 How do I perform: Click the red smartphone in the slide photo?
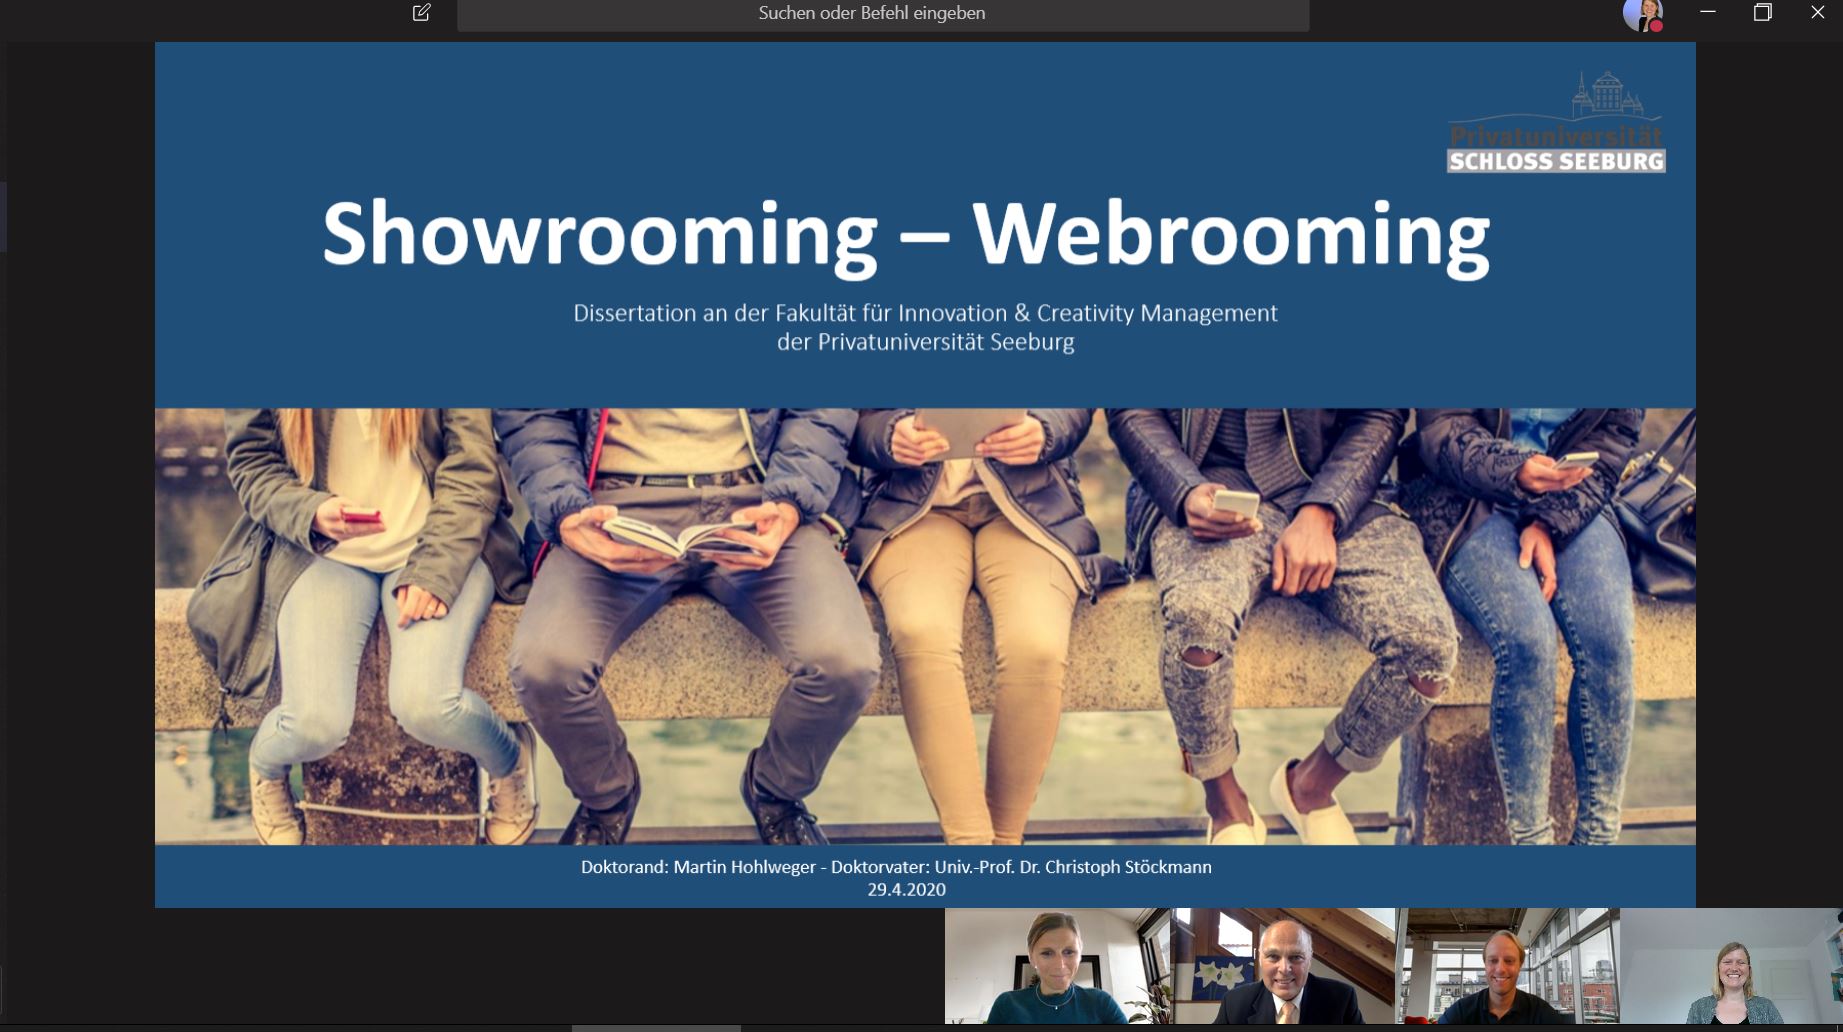click(x=361, y=517)
